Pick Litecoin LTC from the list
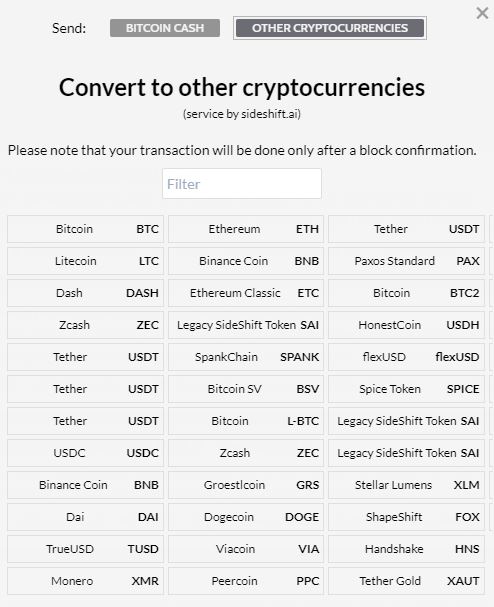The height and width of the screenshot is (607, 494). (85, 261)
